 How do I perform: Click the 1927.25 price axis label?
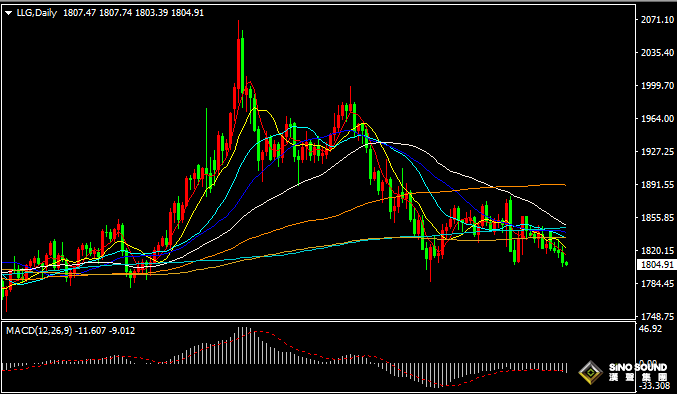657,151
